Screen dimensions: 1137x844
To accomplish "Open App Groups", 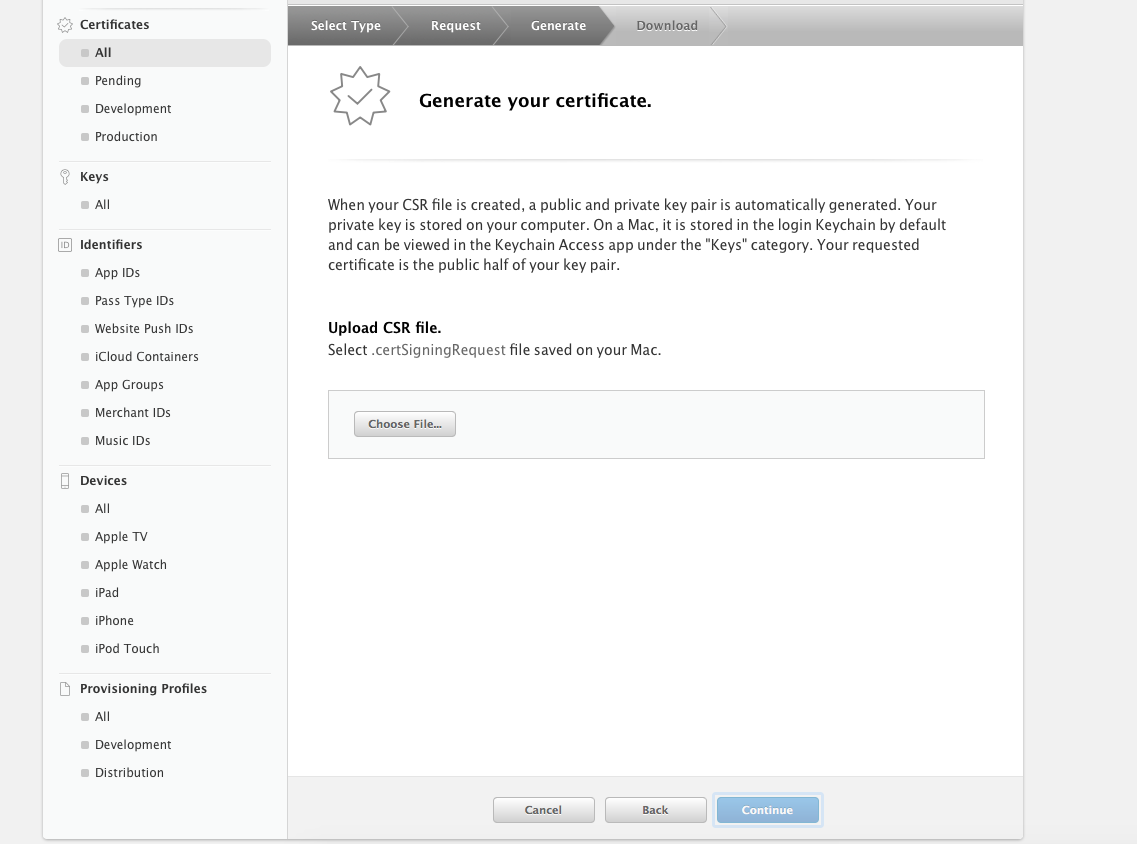I will [129, 385].
